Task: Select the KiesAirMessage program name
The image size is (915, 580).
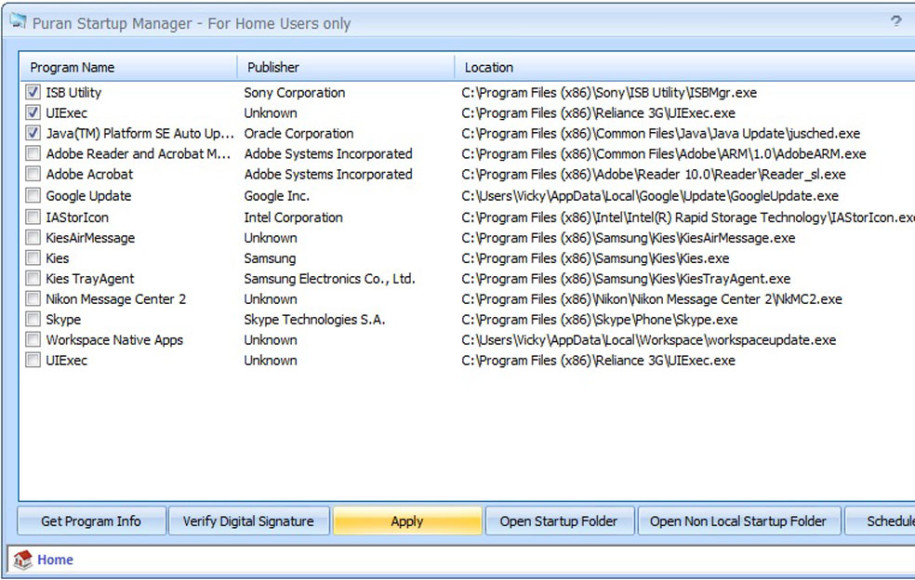Action: pyautogui.click(x=90, y=237)
